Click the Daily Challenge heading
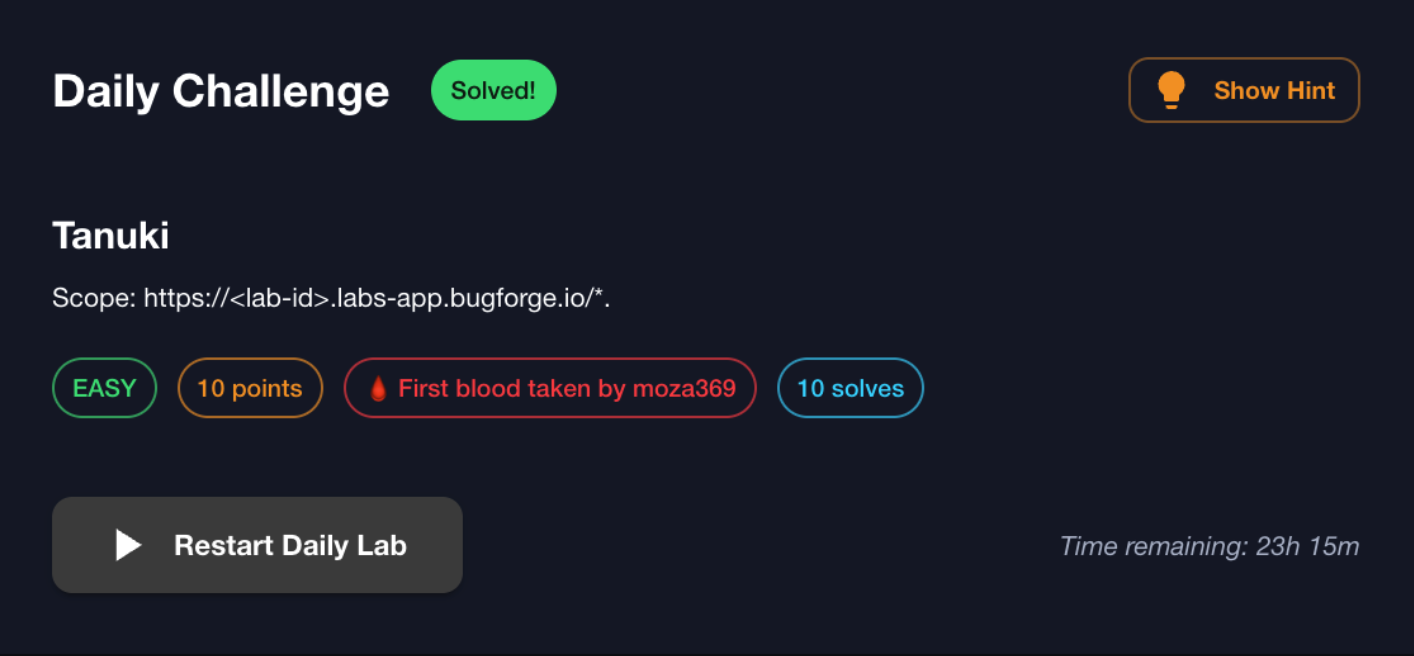 click(221, 91)
